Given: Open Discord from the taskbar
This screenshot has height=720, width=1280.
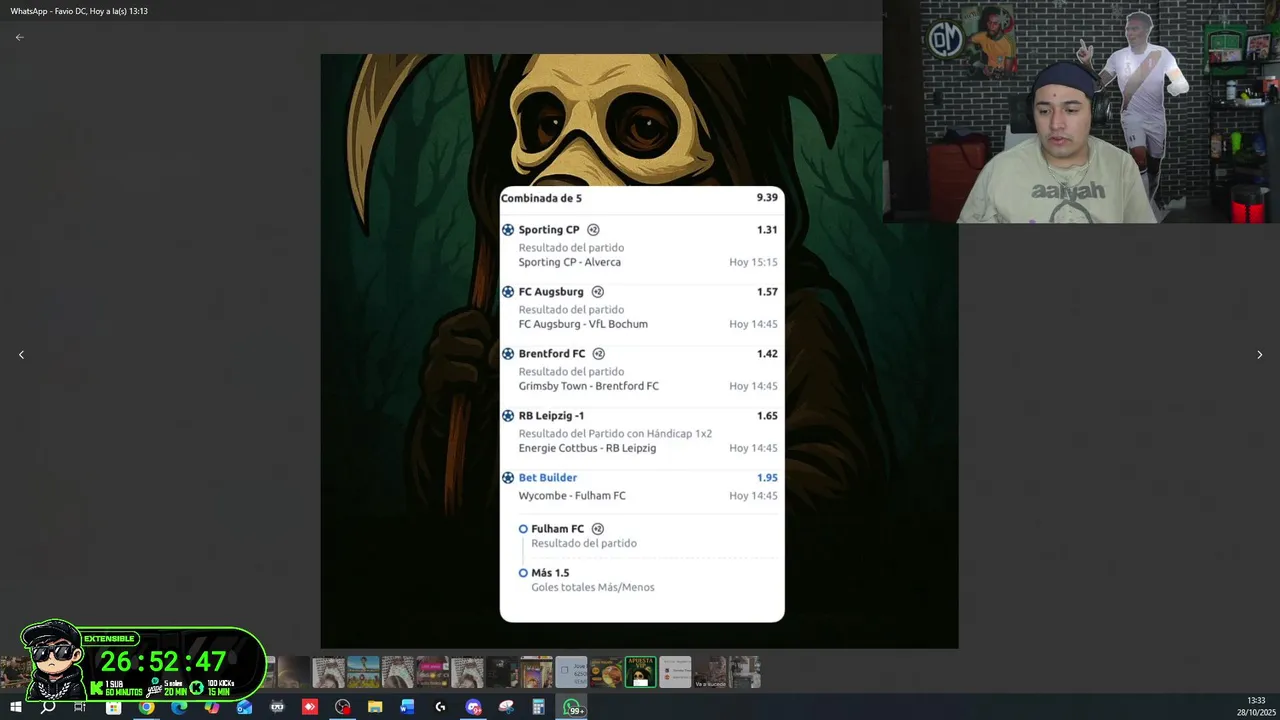Looking at the screenshot, I should [473, 707].
